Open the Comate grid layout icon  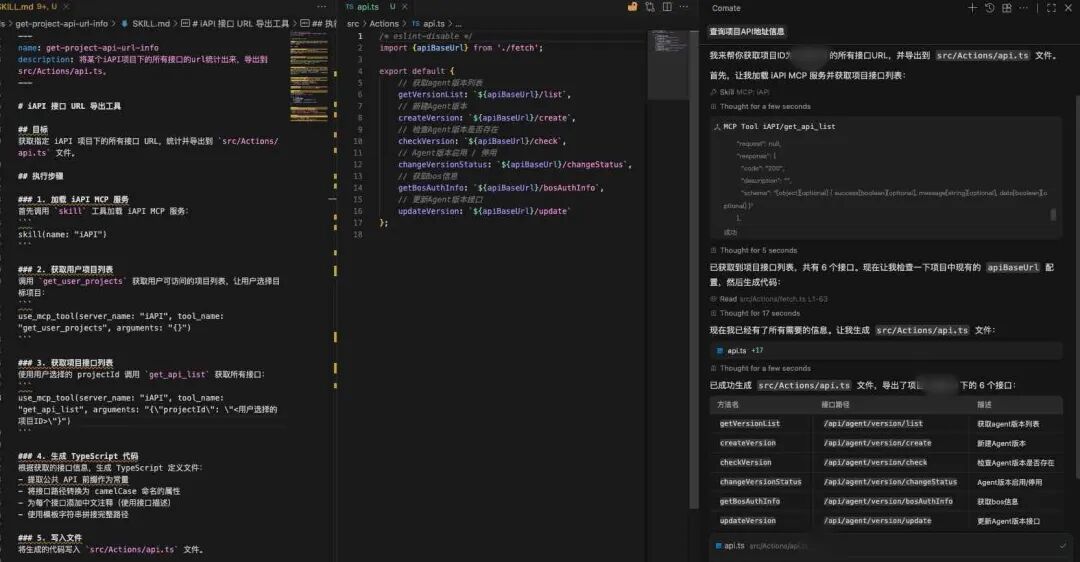tap(1006, 8)
